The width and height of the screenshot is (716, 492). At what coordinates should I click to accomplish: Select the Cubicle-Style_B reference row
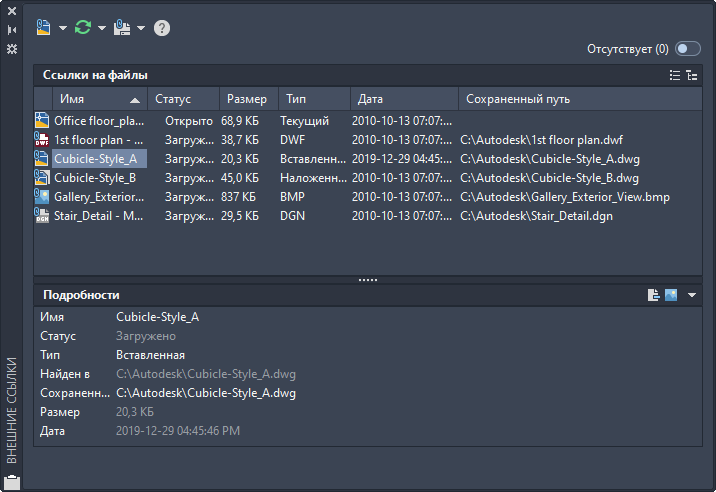click(x=368, y=178)
